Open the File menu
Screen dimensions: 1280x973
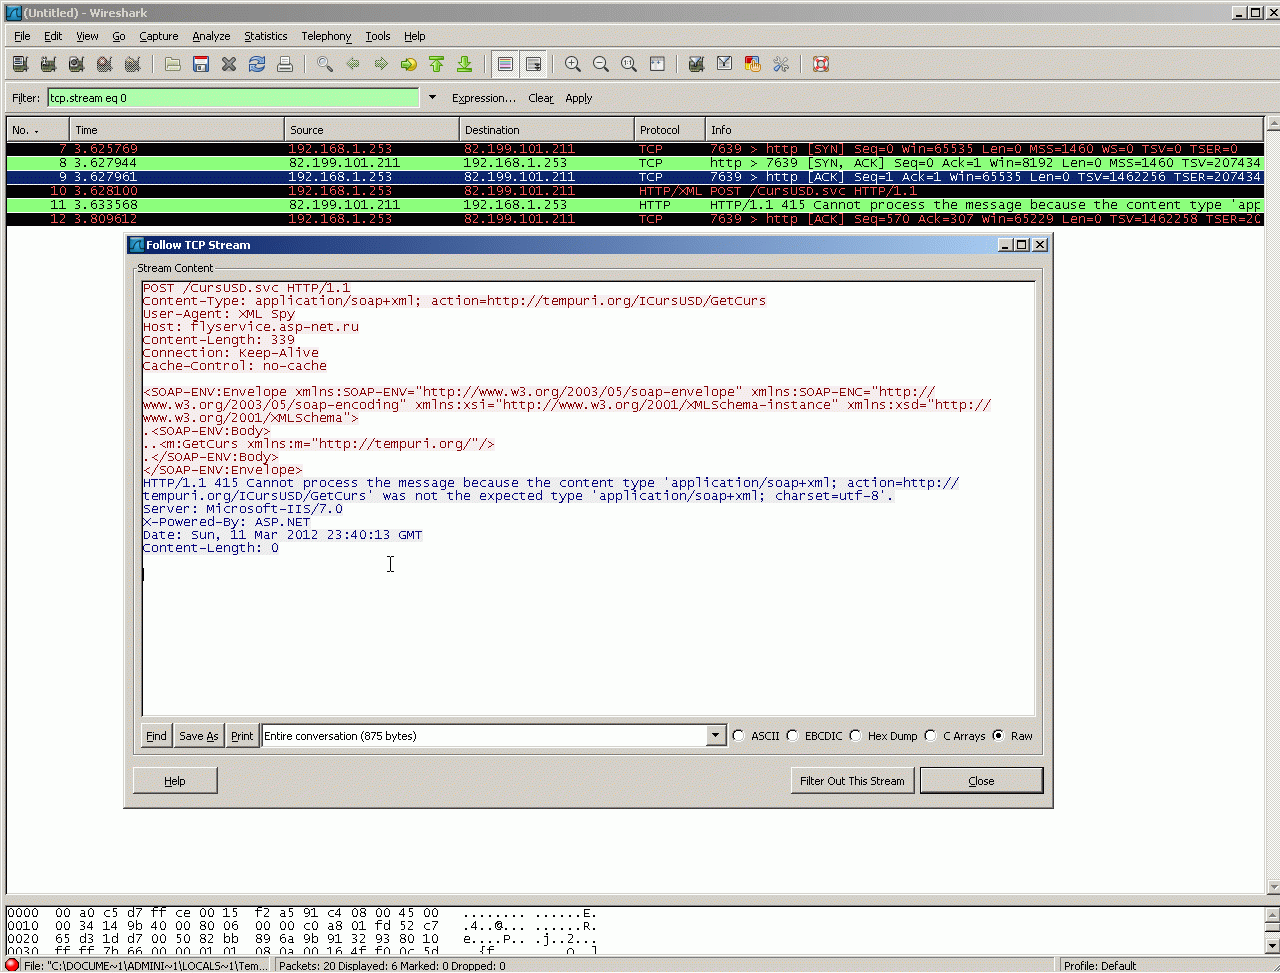pos(22,36)
